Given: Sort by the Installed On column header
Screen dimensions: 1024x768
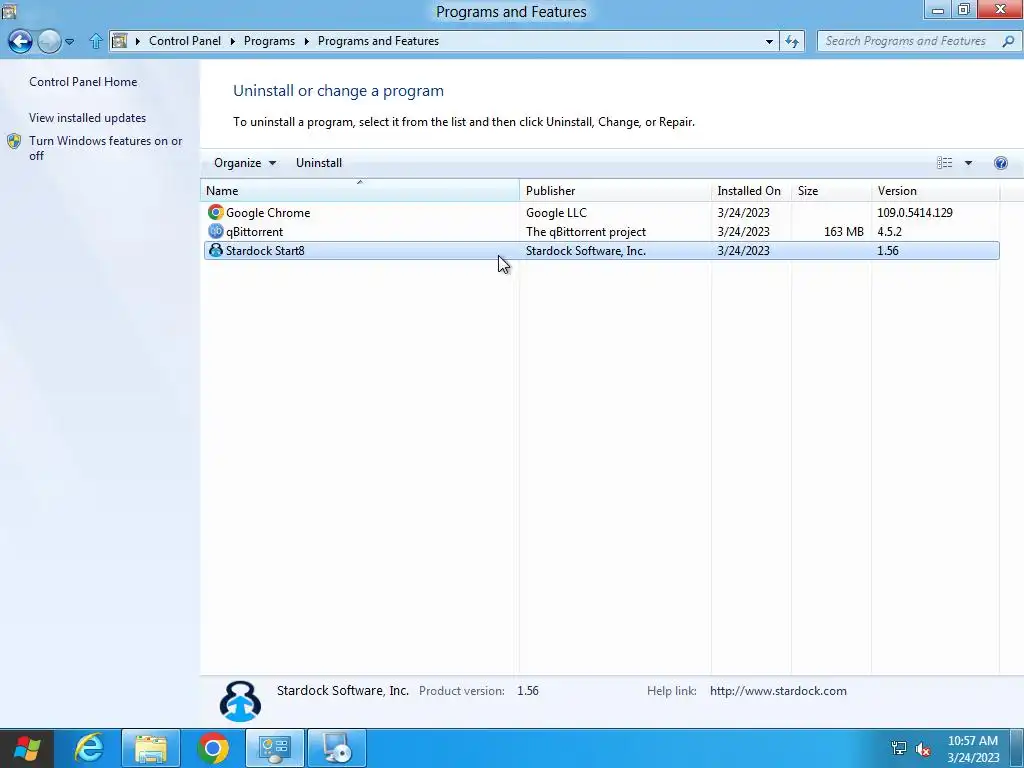Looking at the screenshot, I should coord(750,191).
